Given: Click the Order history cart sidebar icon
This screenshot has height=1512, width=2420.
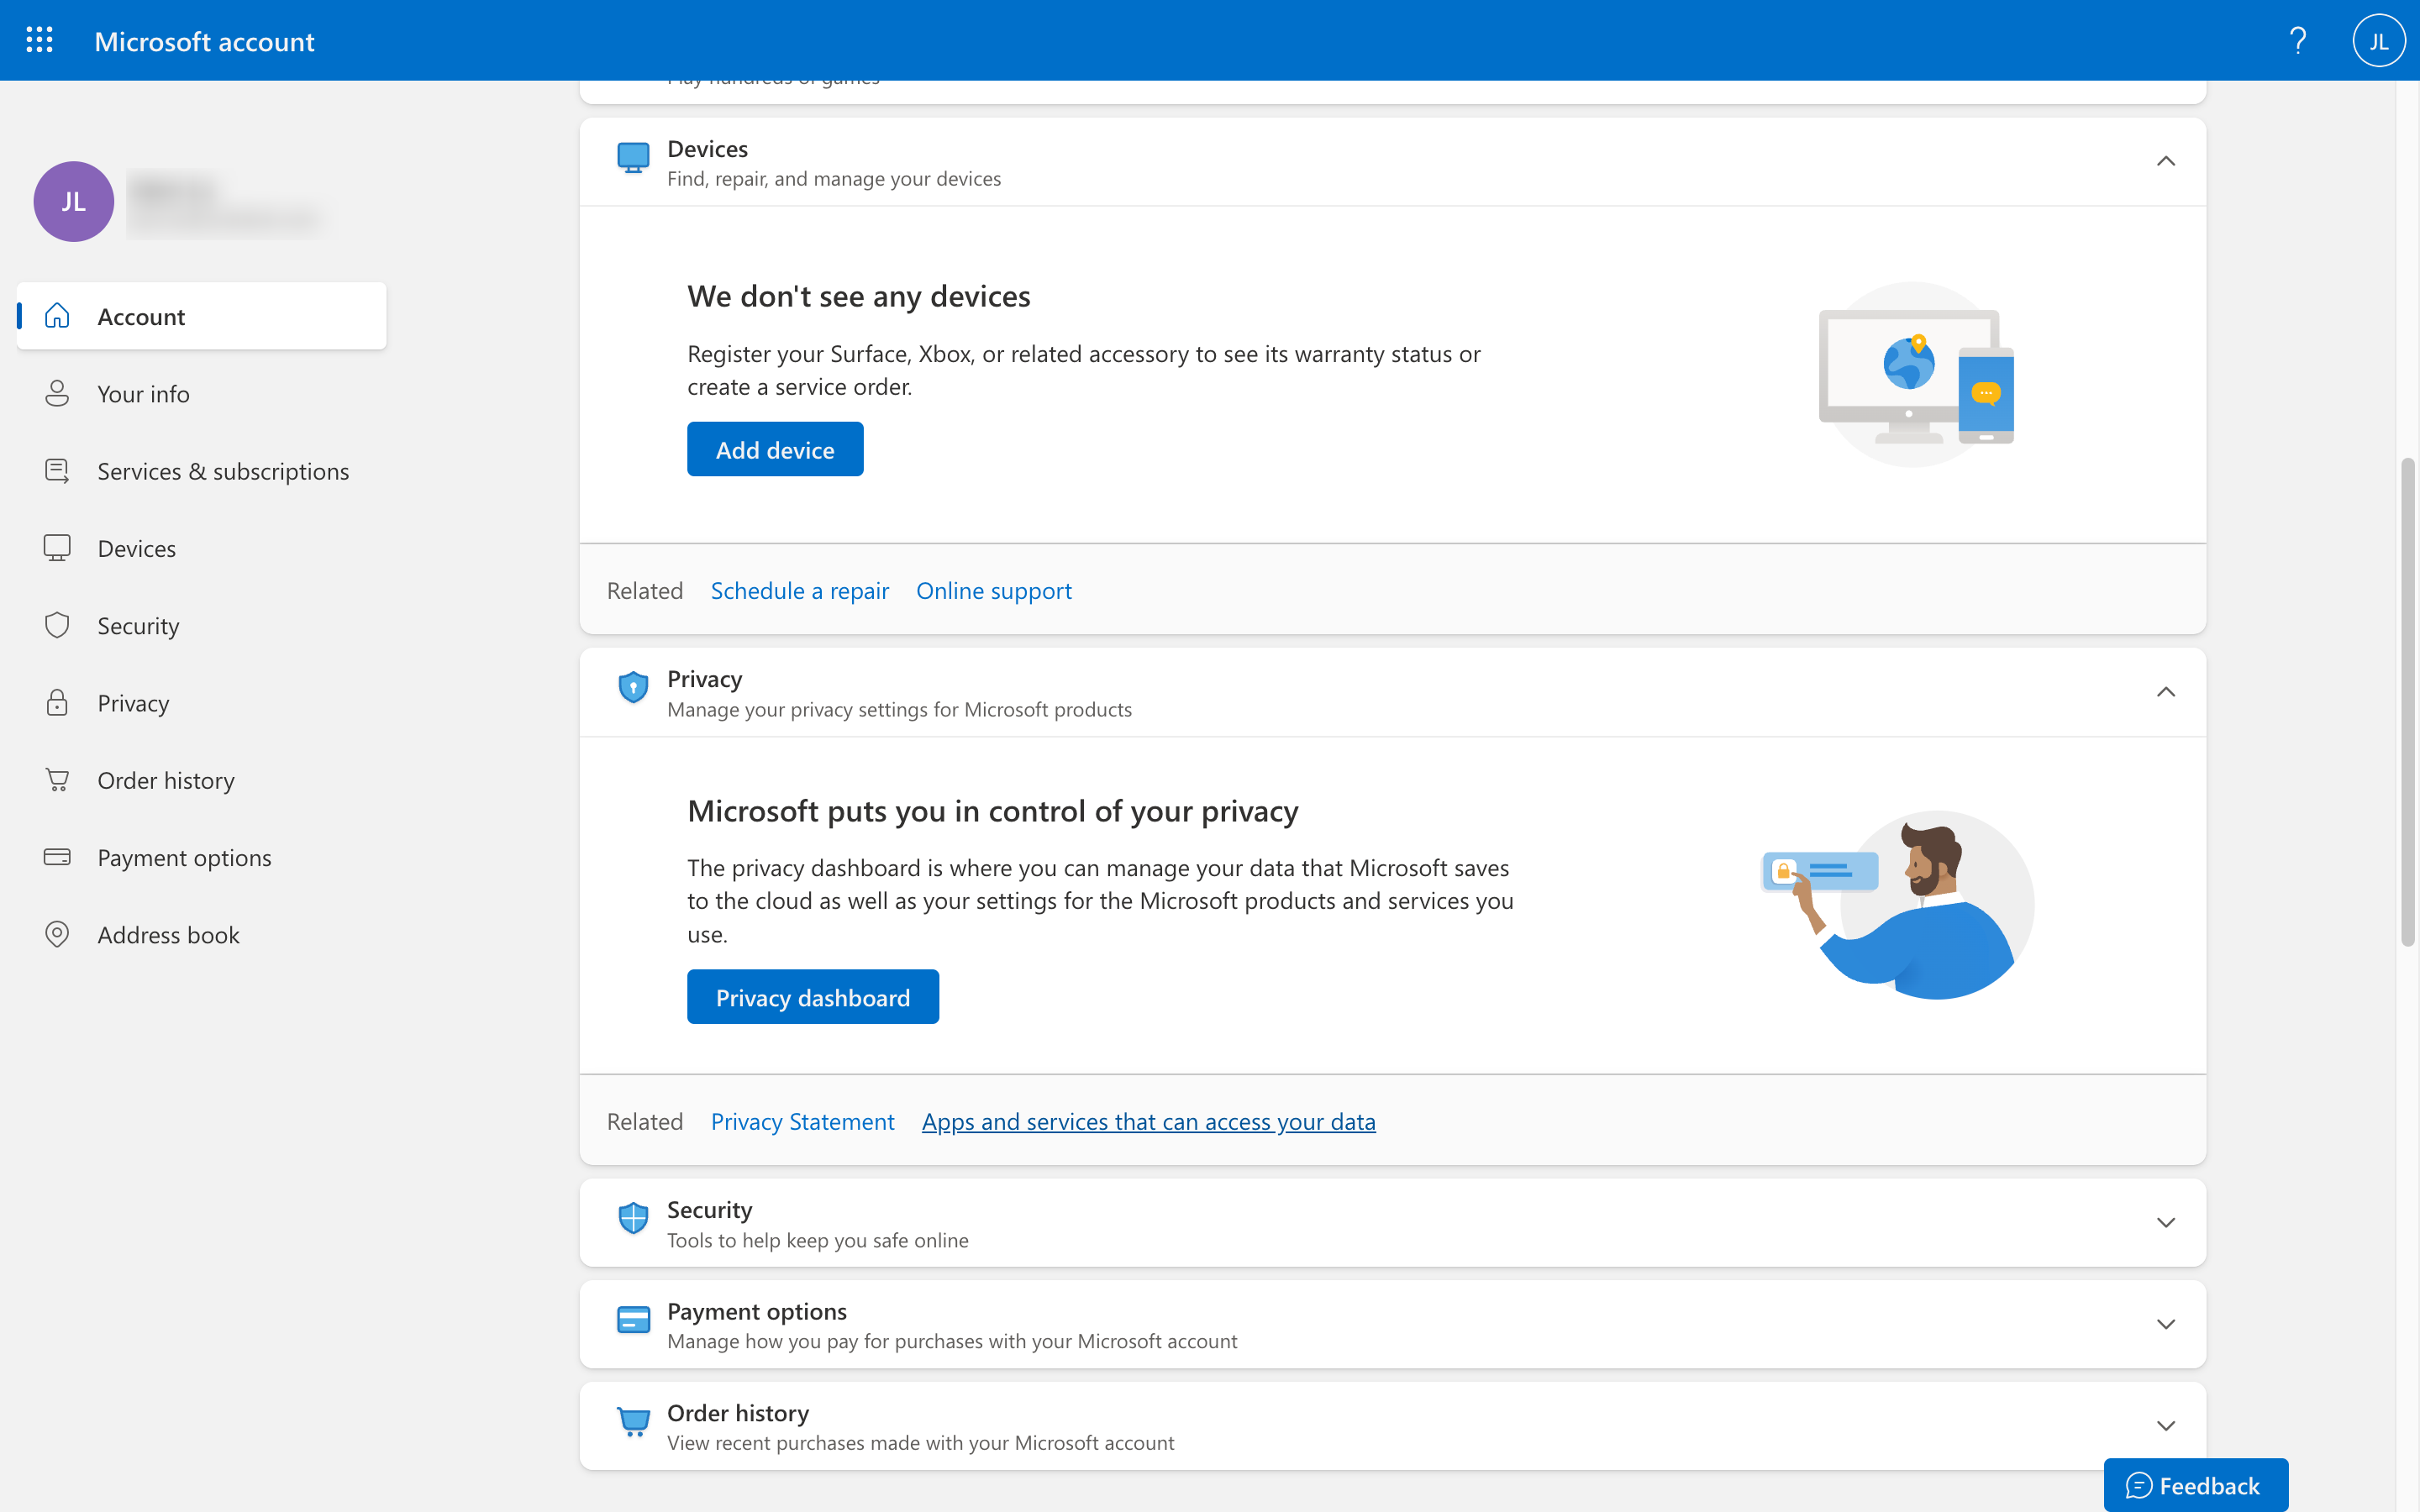Looking at the screenshot, I should (x=57, y=780).
